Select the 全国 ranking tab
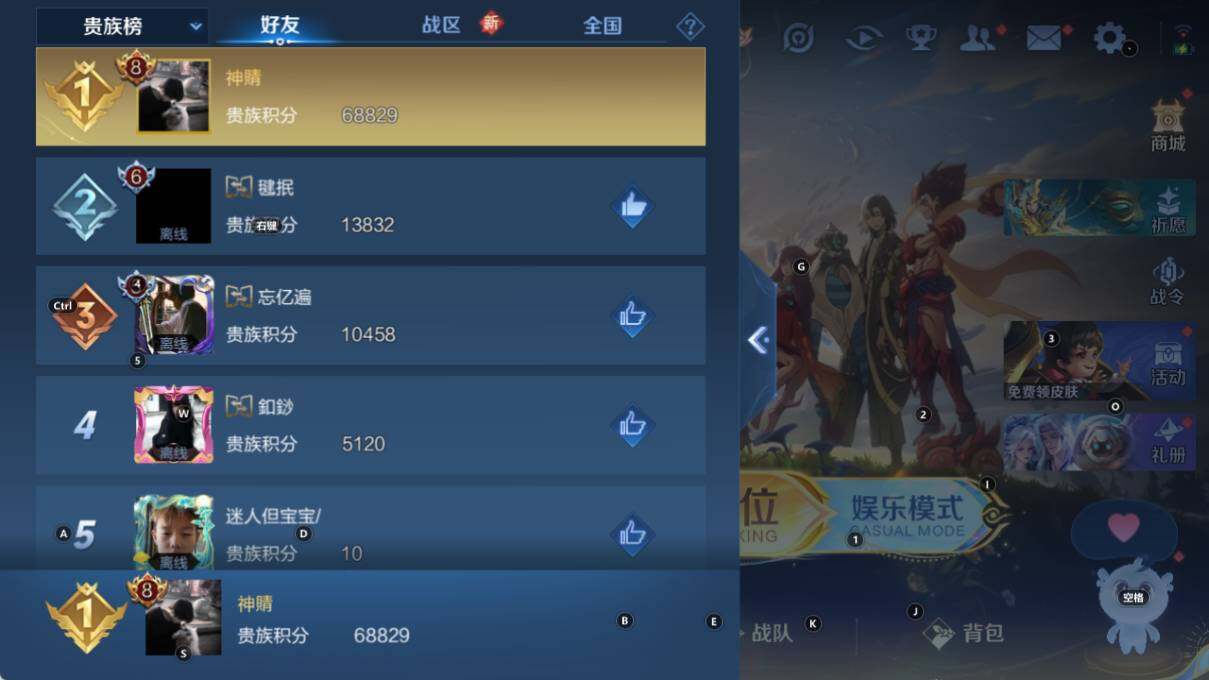Screen dimensions: 1209x680 pyautogui.click(x=603, y=25)
